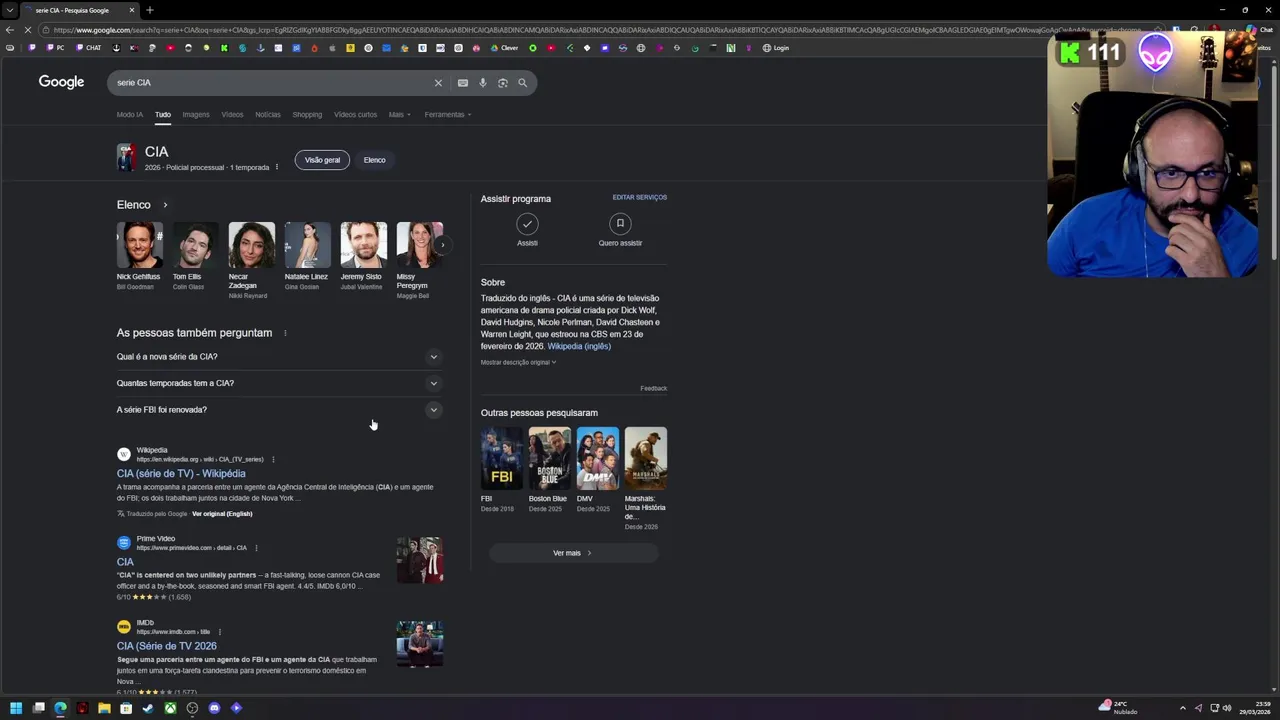Click the Ver original (English) link
The width and height of the screenshot is (1280, 720).
pyautogui.click(x=222, y=514)
